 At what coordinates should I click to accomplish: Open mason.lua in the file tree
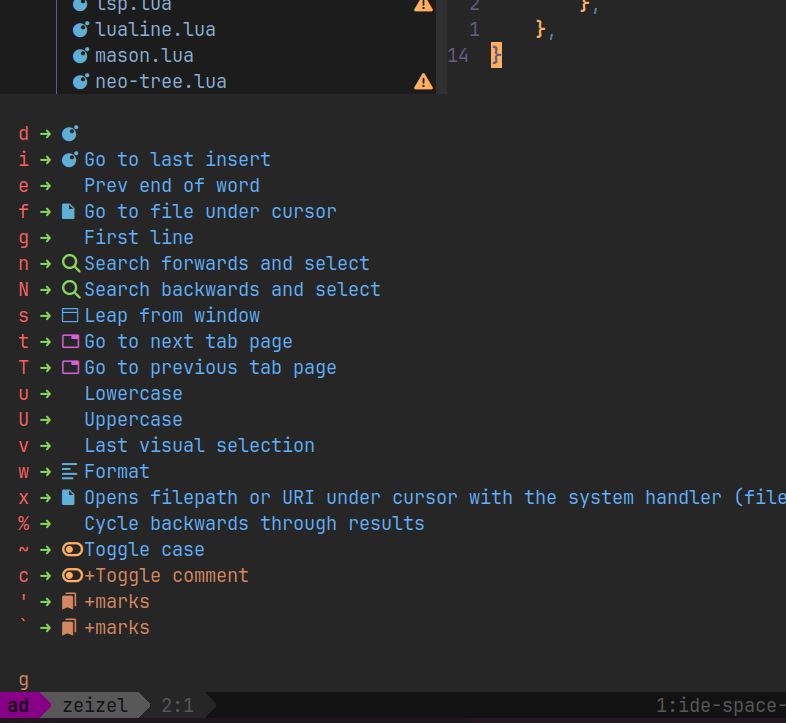click(x=144, y=55)
